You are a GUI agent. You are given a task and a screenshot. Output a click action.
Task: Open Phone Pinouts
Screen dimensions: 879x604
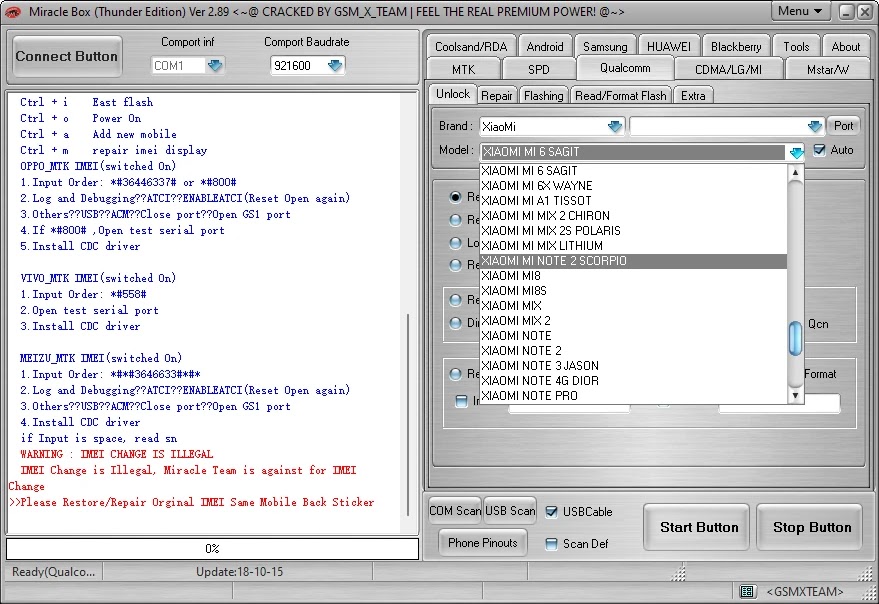pos(483,543)
